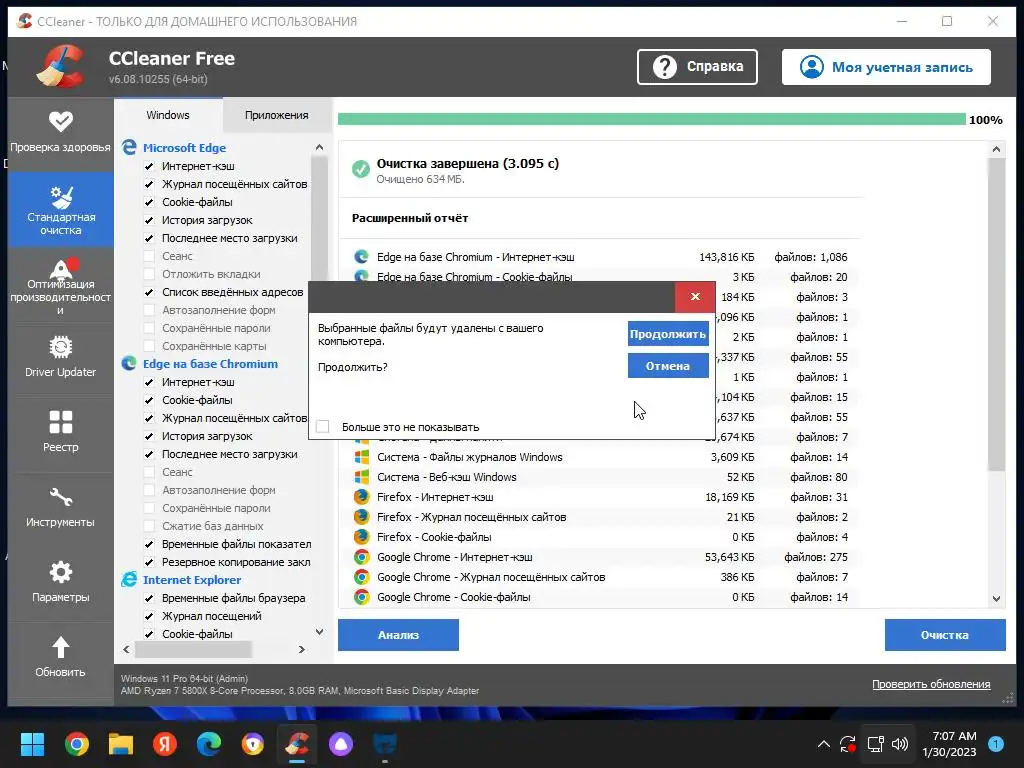1024x768 pixels.
Task: Click Chrome icon in Журнал посещённых сайтов row
Action: coord(361,577)
